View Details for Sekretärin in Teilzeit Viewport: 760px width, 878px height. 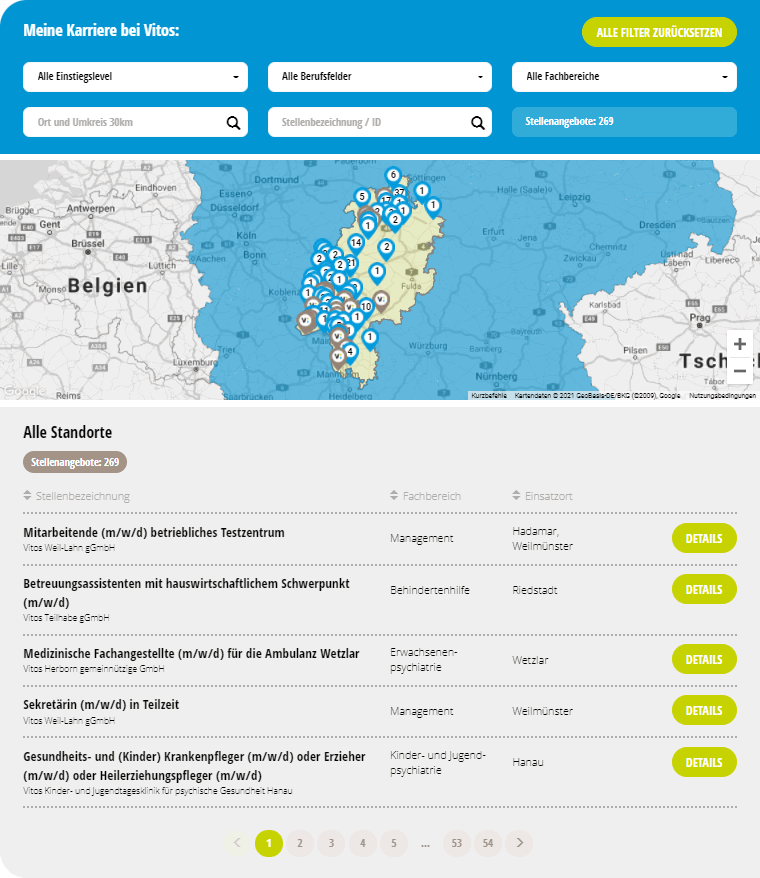(704, 710)
